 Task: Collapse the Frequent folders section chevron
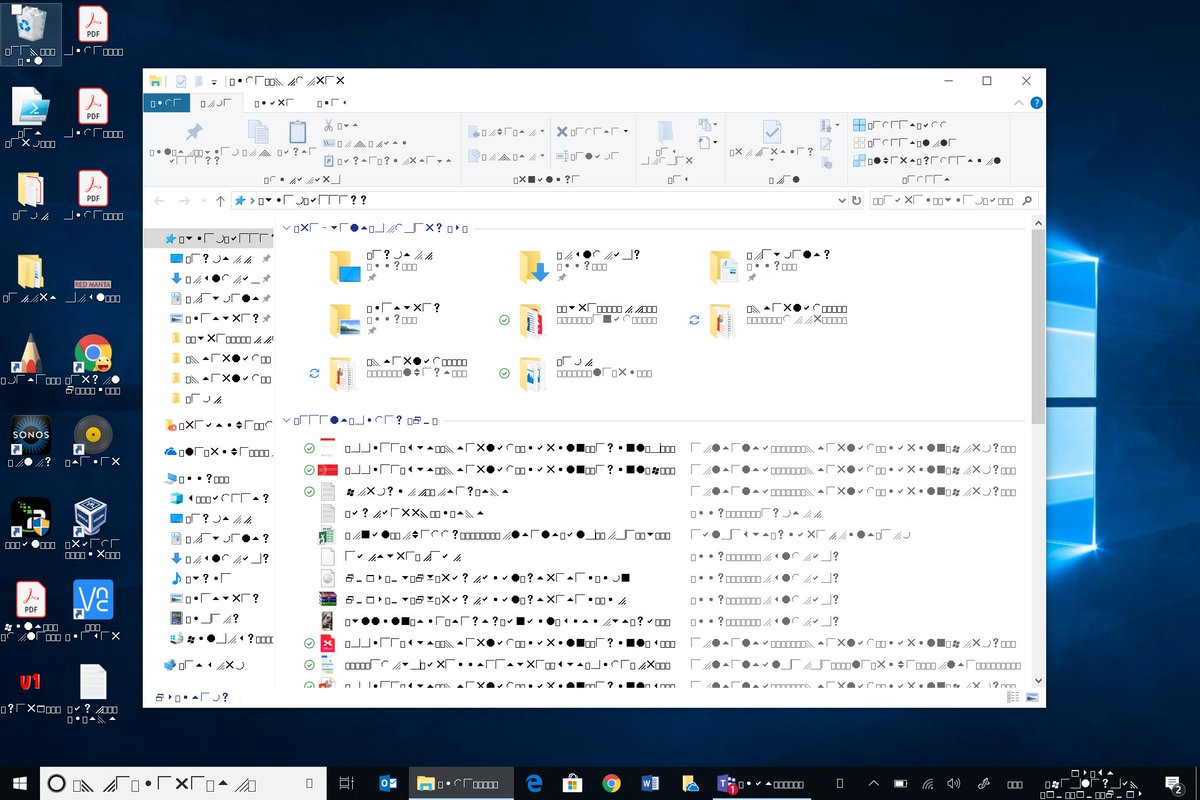tap(287, 228)
